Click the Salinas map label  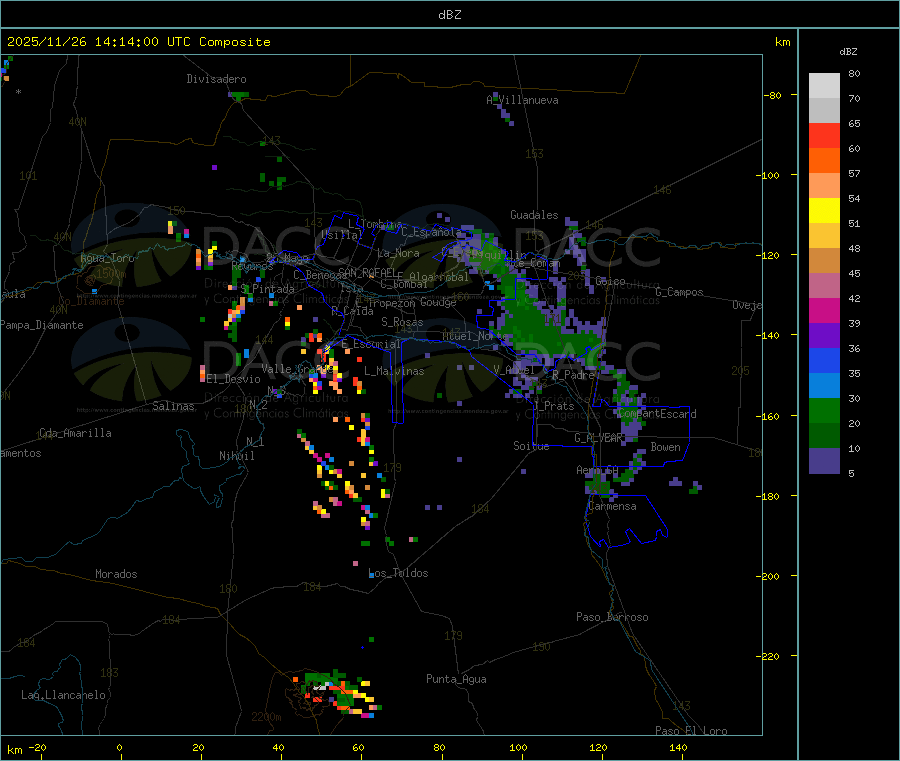173,406
